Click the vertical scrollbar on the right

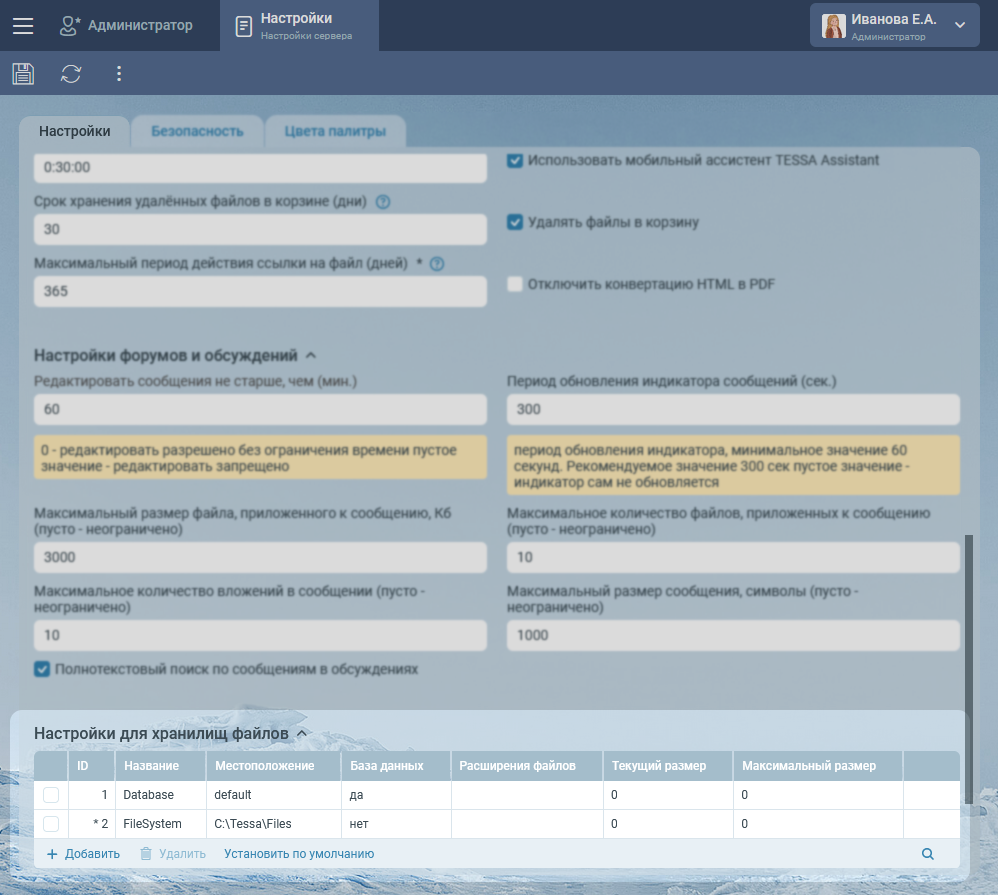pyautogui.click(x=967, y=670)
